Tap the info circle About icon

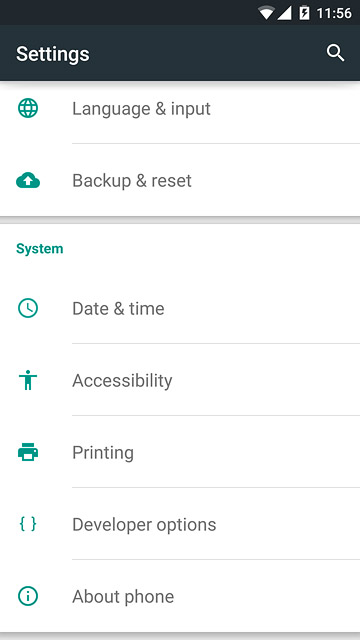coord(28,596)
